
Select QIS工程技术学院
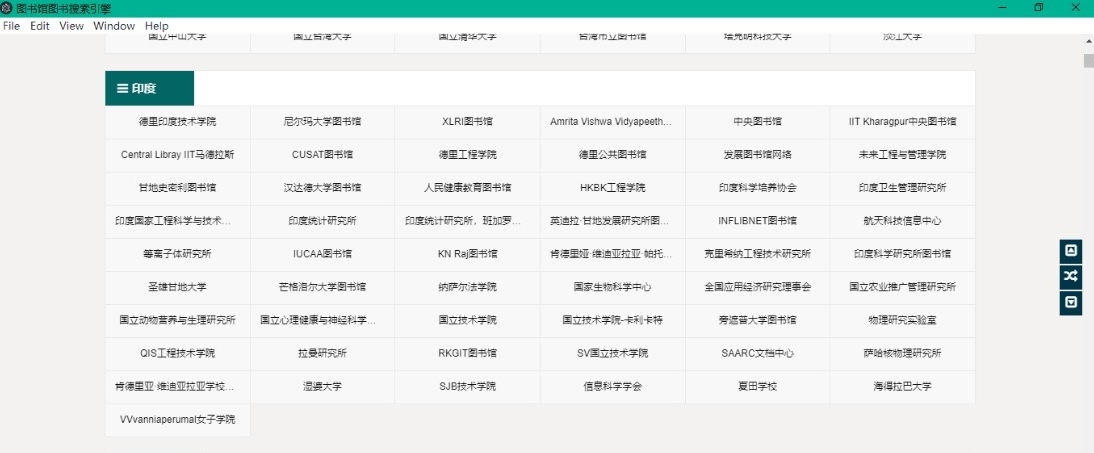178,353
